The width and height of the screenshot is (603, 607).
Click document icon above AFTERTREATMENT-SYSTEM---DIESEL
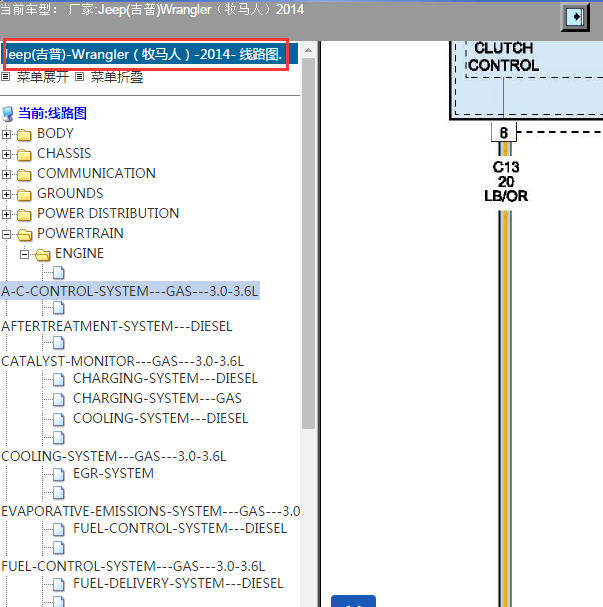point(58,308)
